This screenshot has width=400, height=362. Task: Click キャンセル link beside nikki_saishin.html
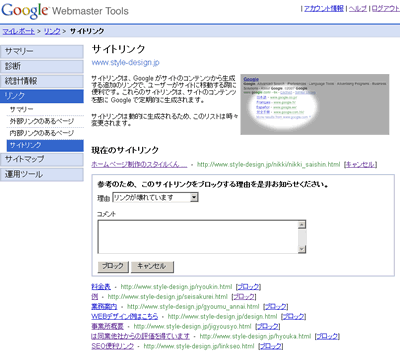pyautogui.click(x=360, y=164)
